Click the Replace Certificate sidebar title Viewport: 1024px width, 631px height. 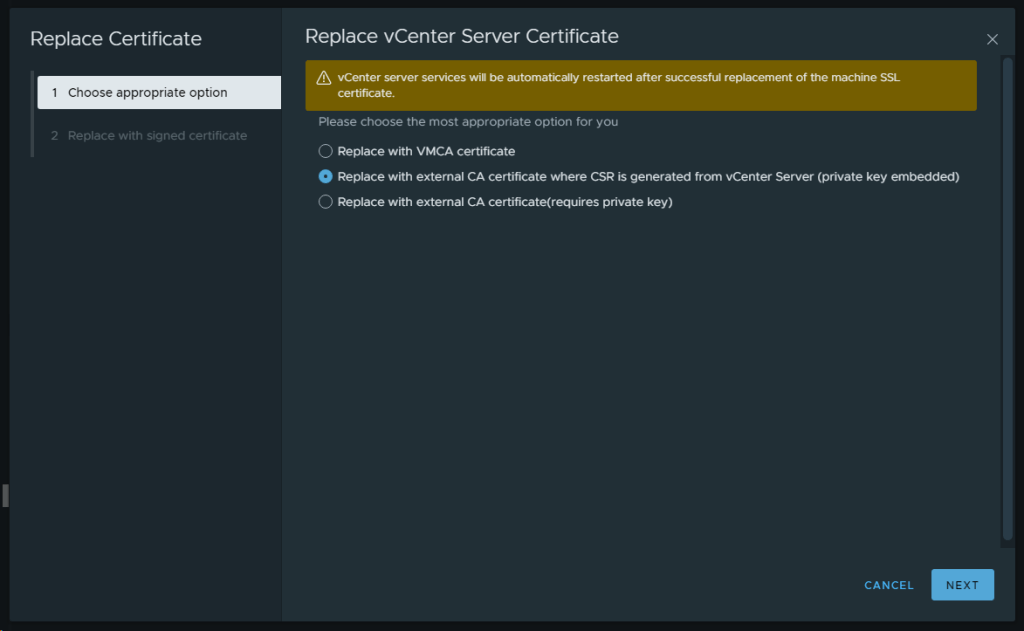click(116, 39)
